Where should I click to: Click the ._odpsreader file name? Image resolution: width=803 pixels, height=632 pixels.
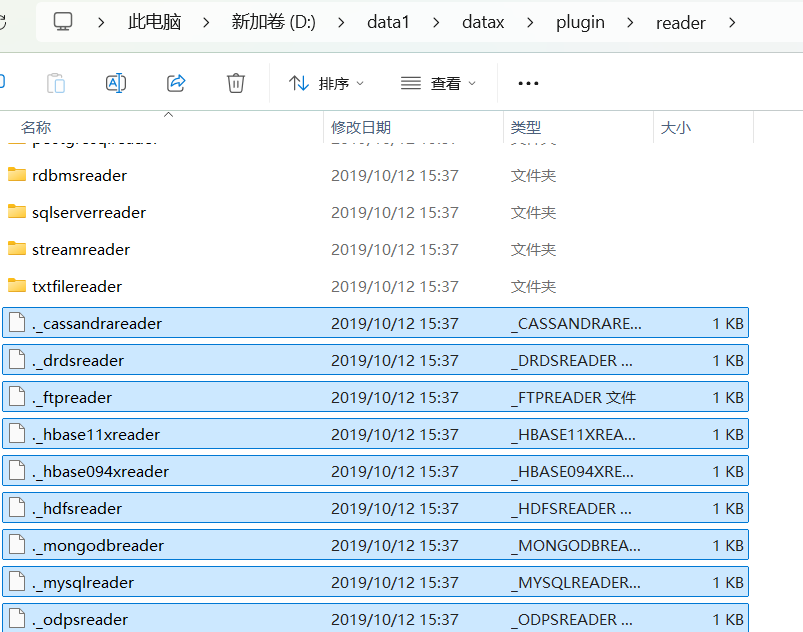80,619
